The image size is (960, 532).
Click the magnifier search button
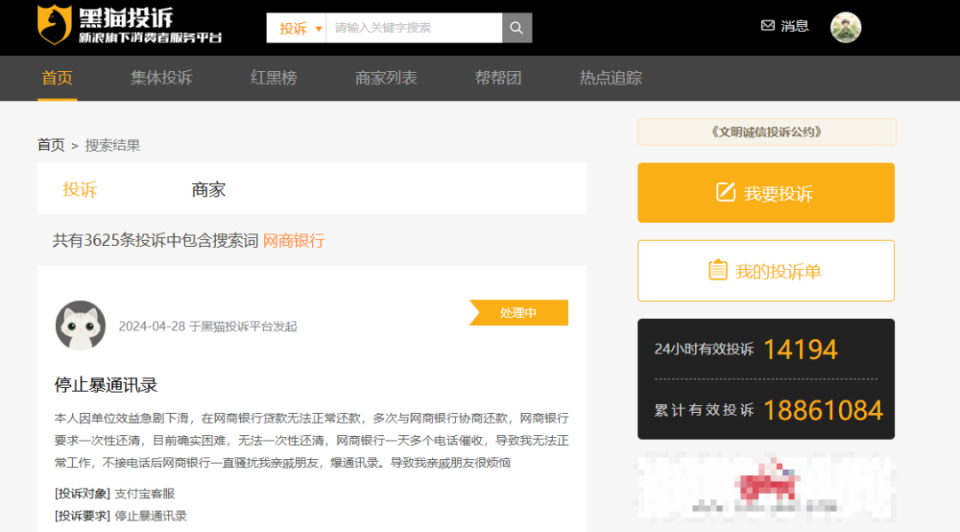(x=517, y=28)
